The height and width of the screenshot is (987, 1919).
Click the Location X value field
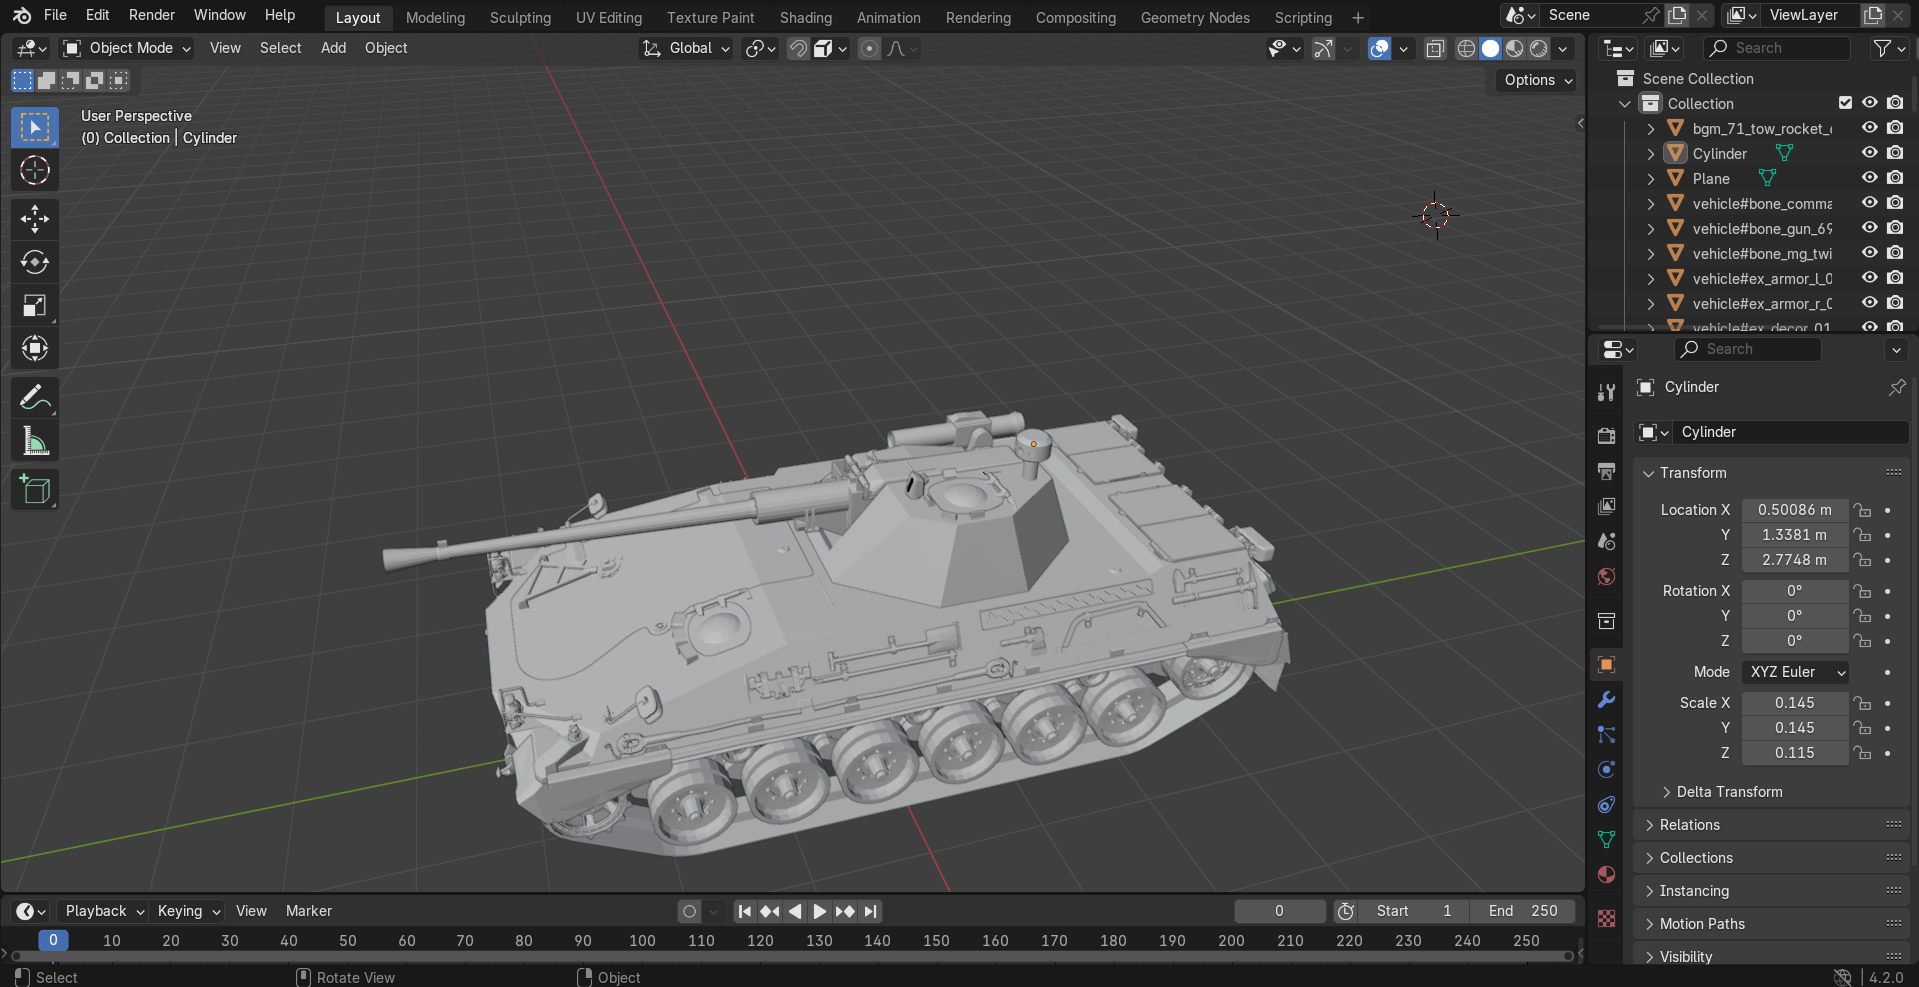coord(1795,510)
